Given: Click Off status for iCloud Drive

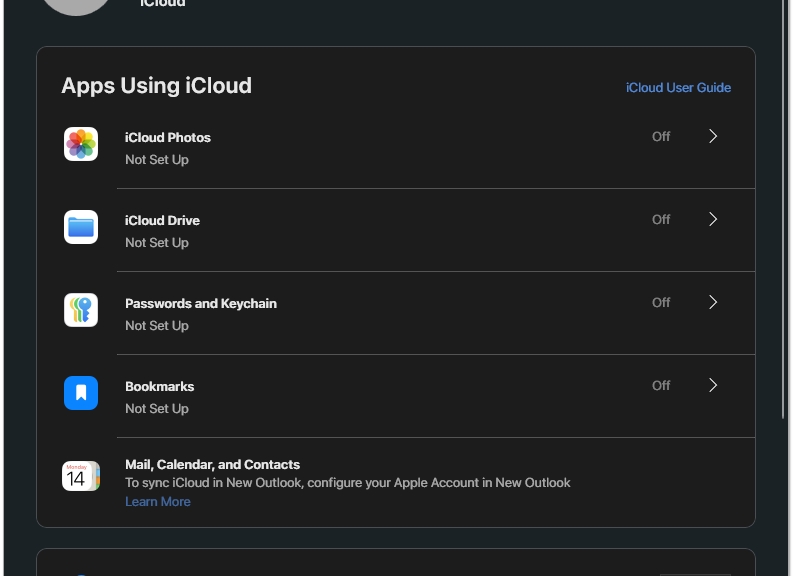Looking at the screenshot, I should [x=661, y=219].
